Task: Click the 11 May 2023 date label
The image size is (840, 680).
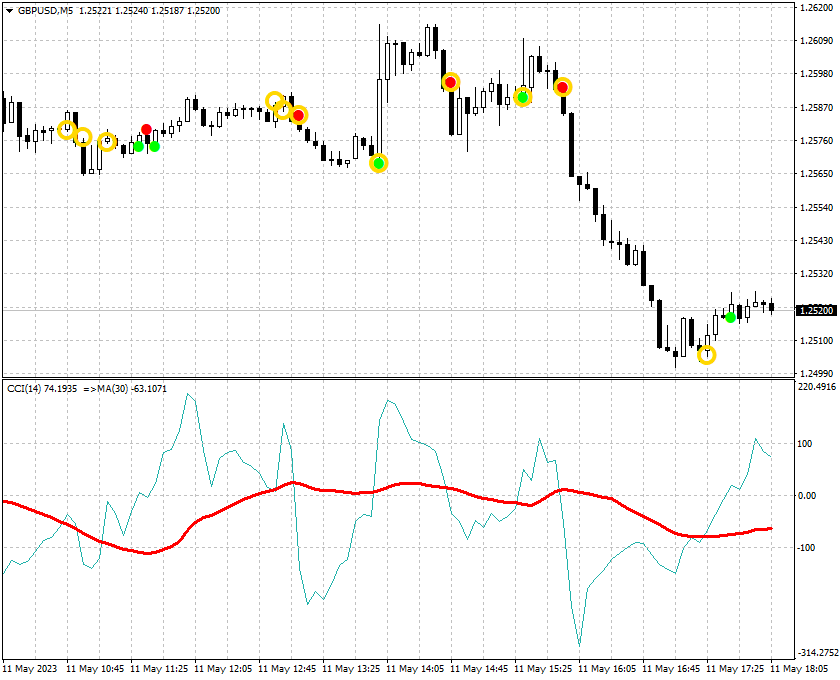Action: pyautogui.click(x=29, y=669)
